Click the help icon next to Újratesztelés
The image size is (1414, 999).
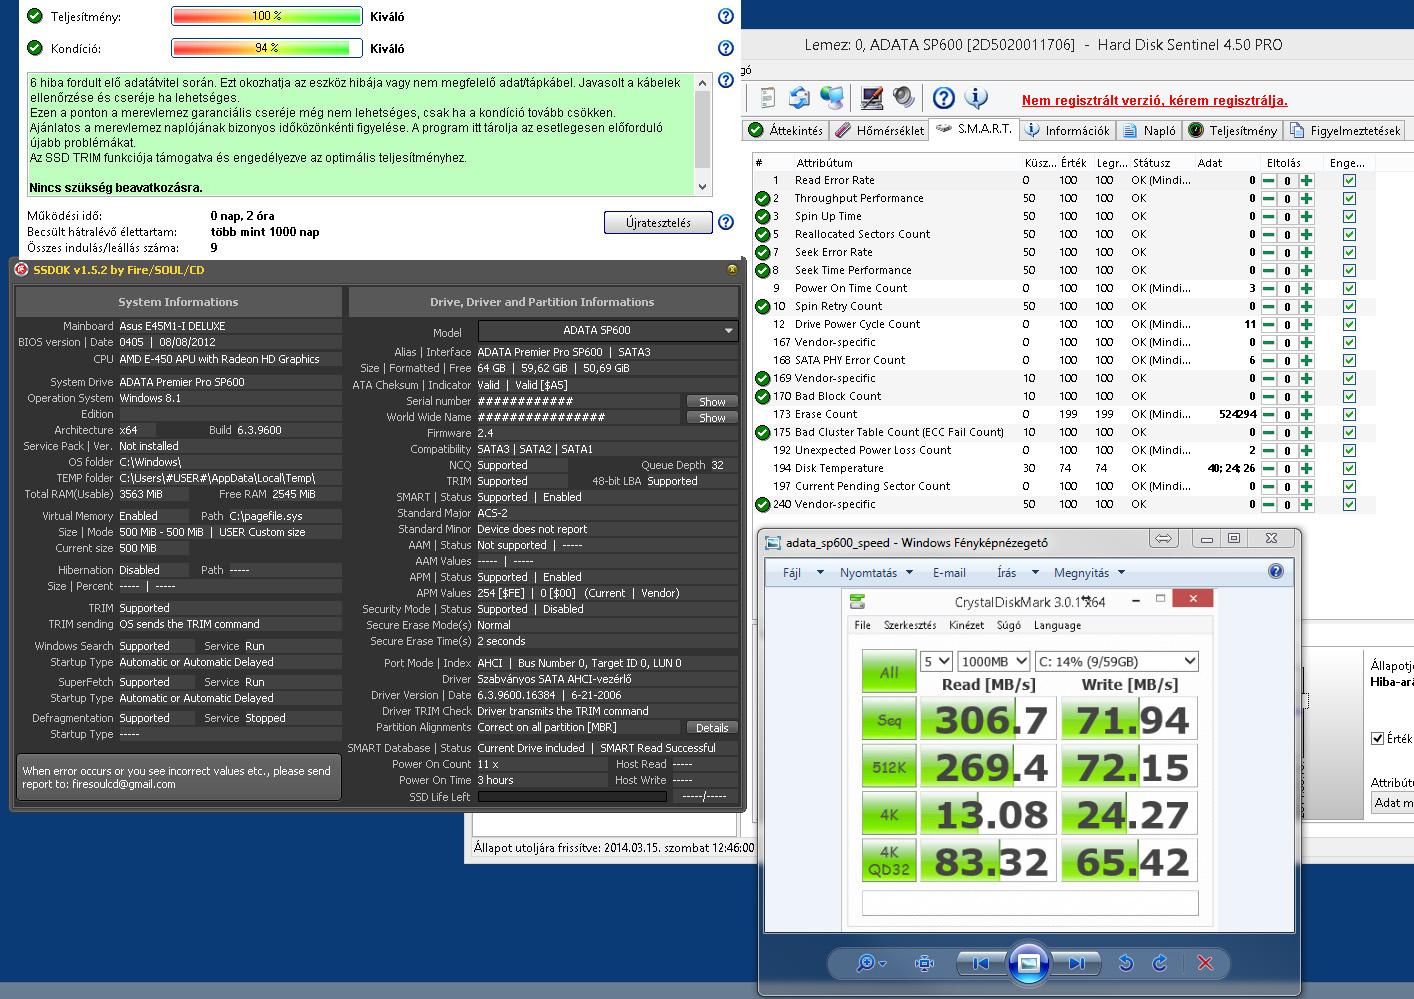pos(726,222)
